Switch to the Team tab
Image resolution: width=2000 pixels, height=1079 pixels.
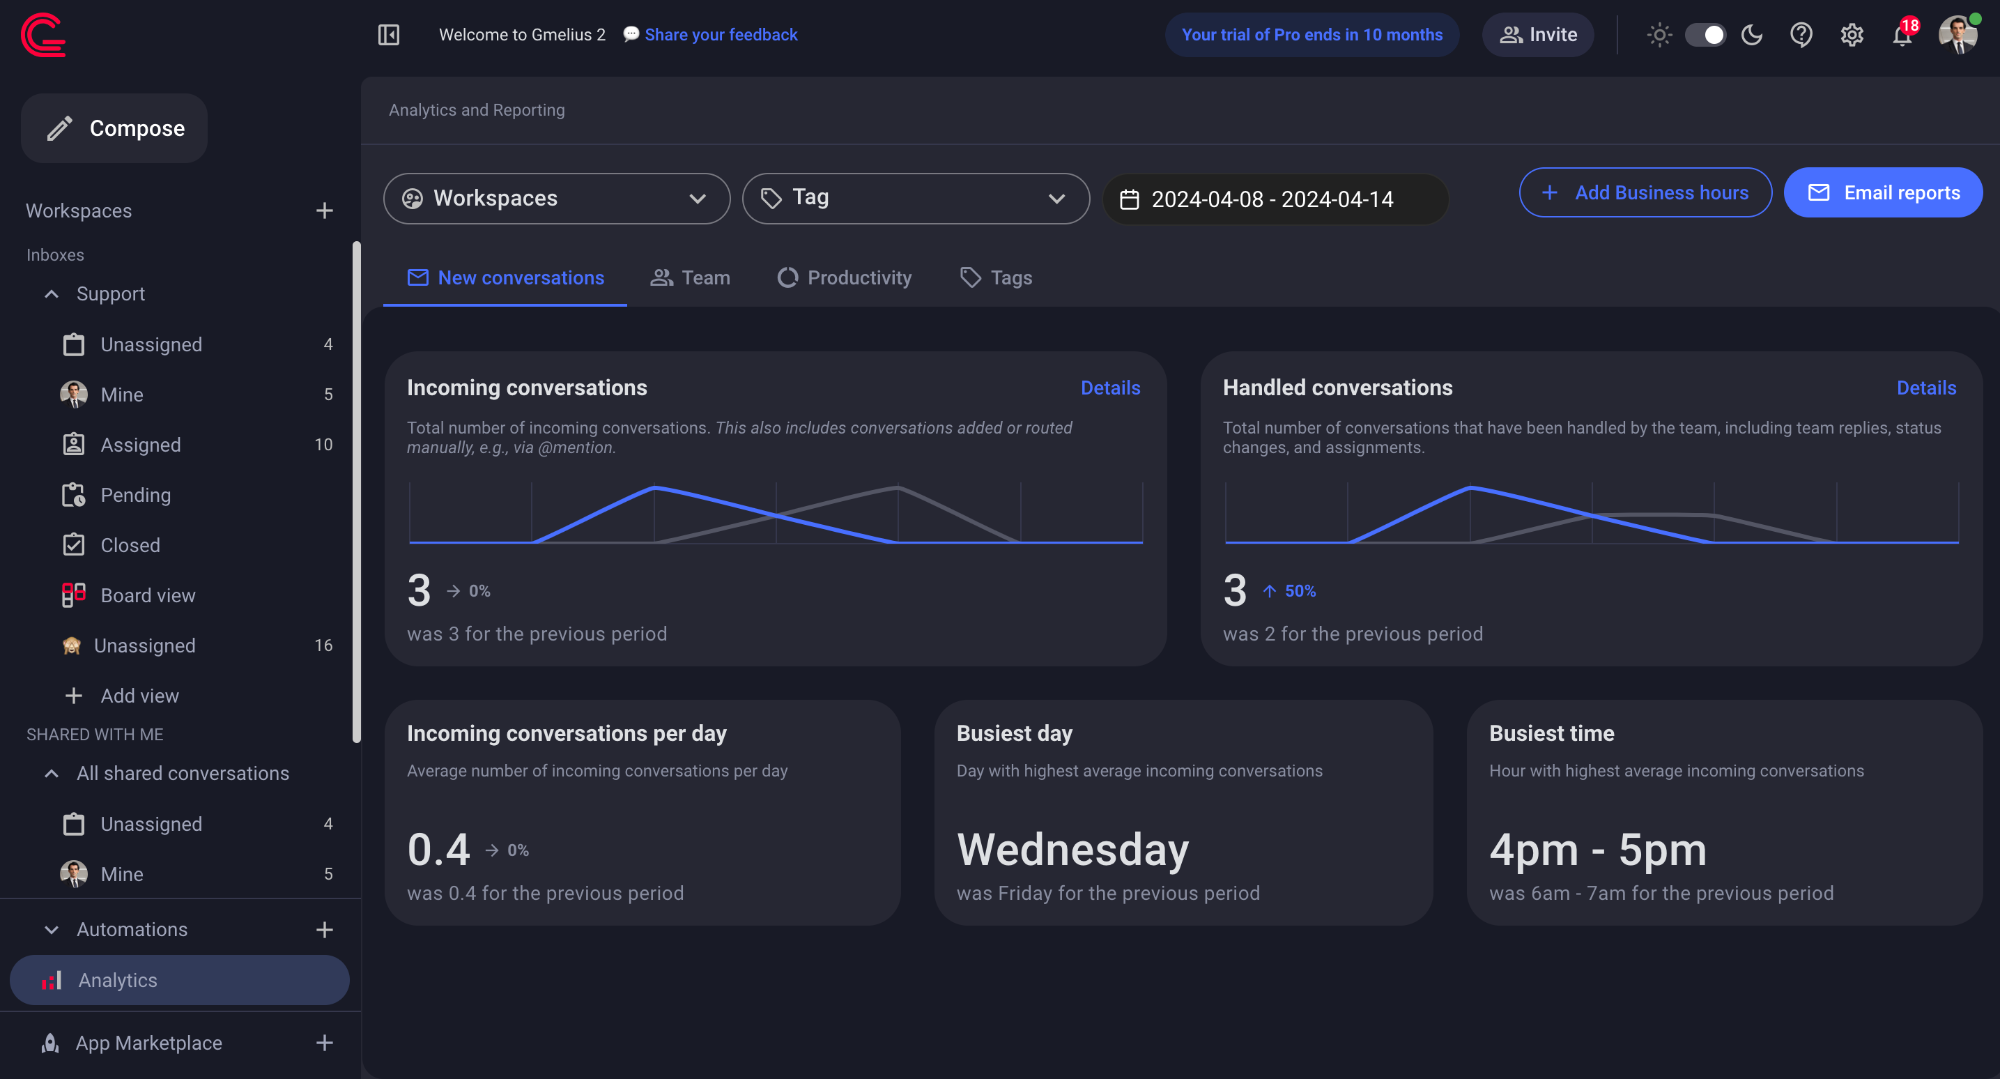coord(690,277)
